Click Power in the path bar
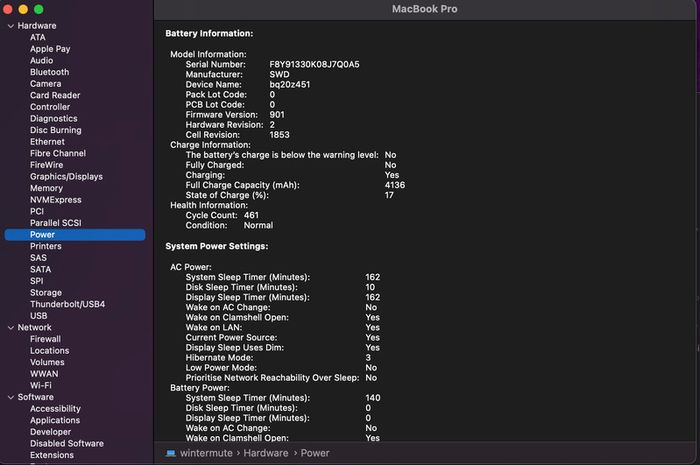 [315, 453]
